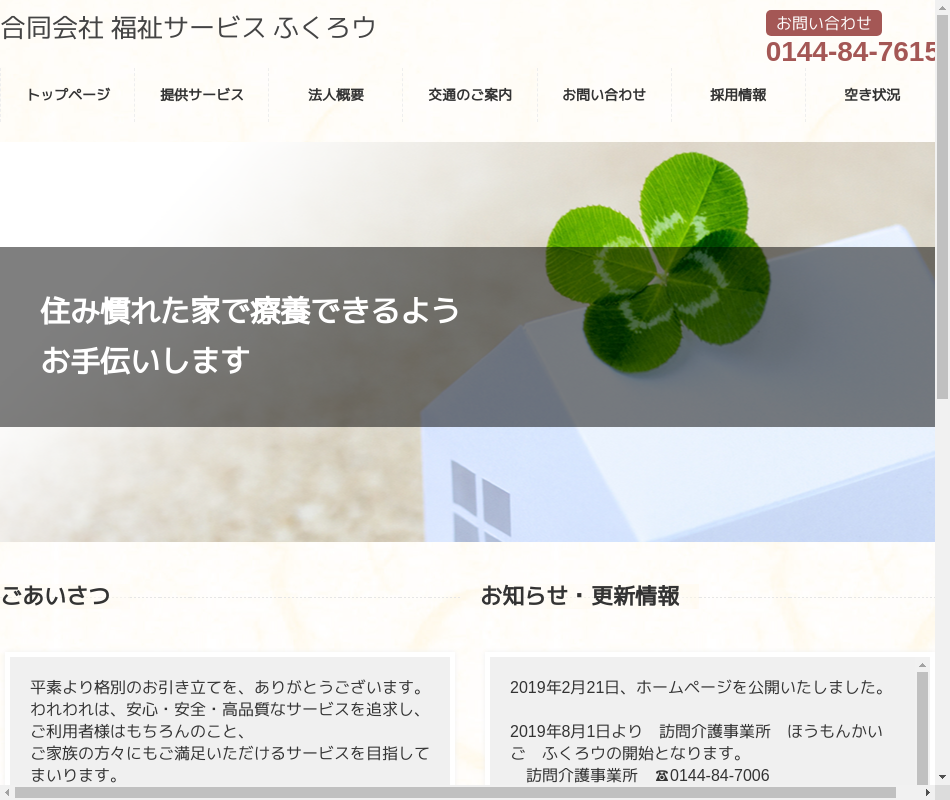
Task: Click the page scrollbar down arrow
Action: point(942,777)
